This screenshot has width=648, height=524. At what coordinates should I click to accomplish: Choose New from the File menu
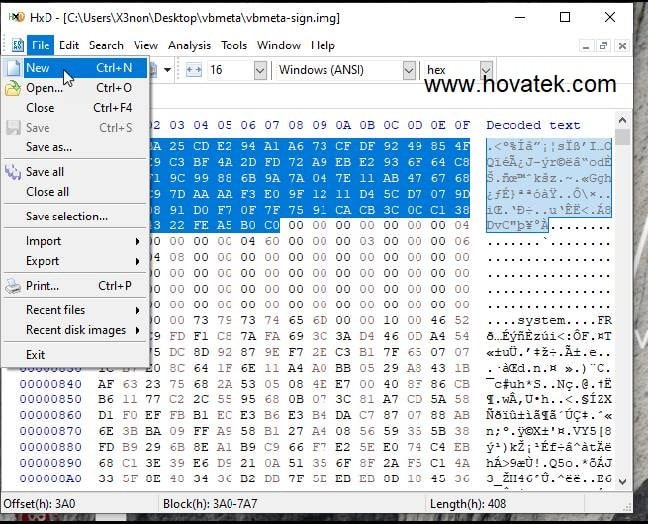(x=75, y=68)
